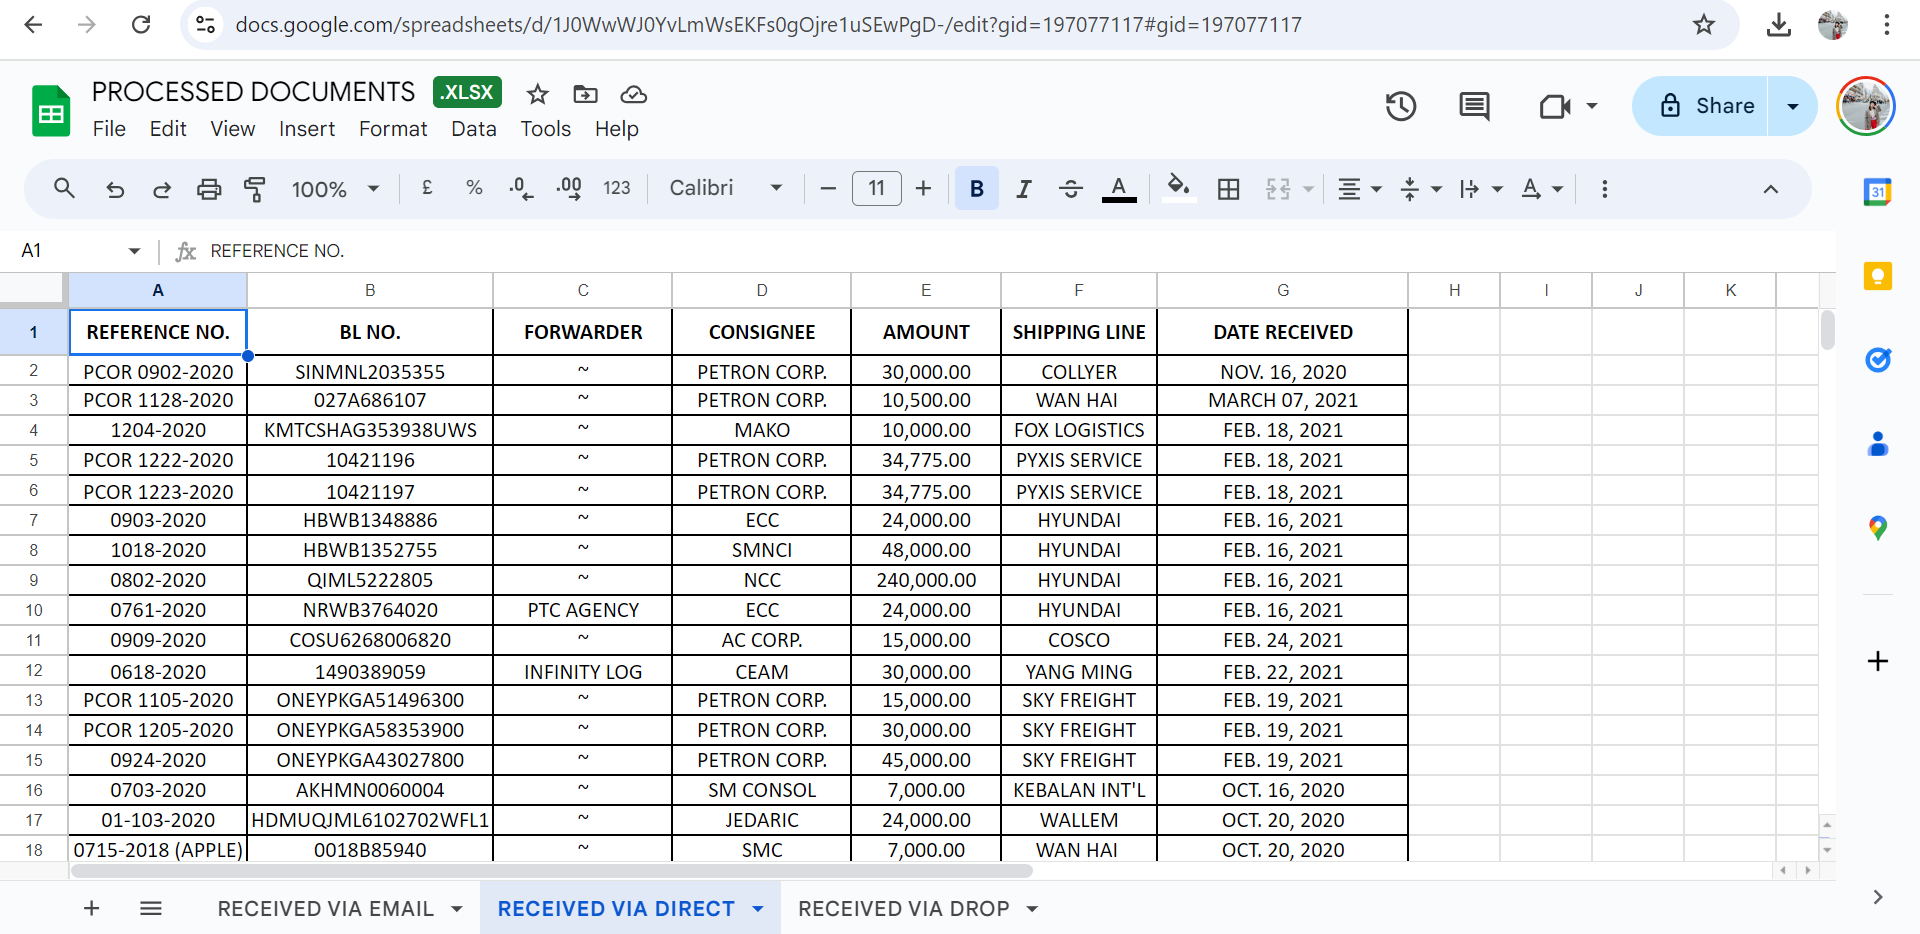
Task: Switch to RECEIVED VIA DROP sheet
Action: click(904, 908)
